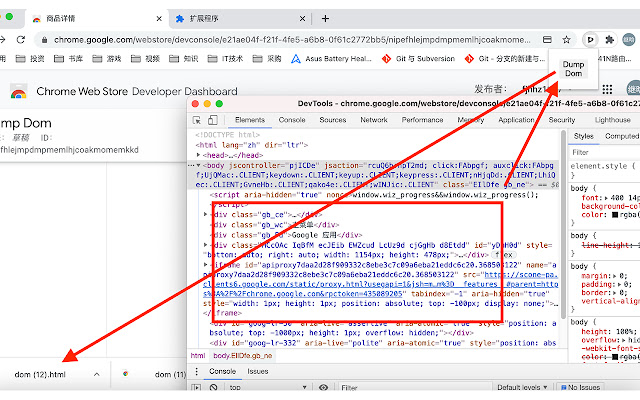
Task: Open the 采购 bookmark folder
Action: click(x=267, y=59)
